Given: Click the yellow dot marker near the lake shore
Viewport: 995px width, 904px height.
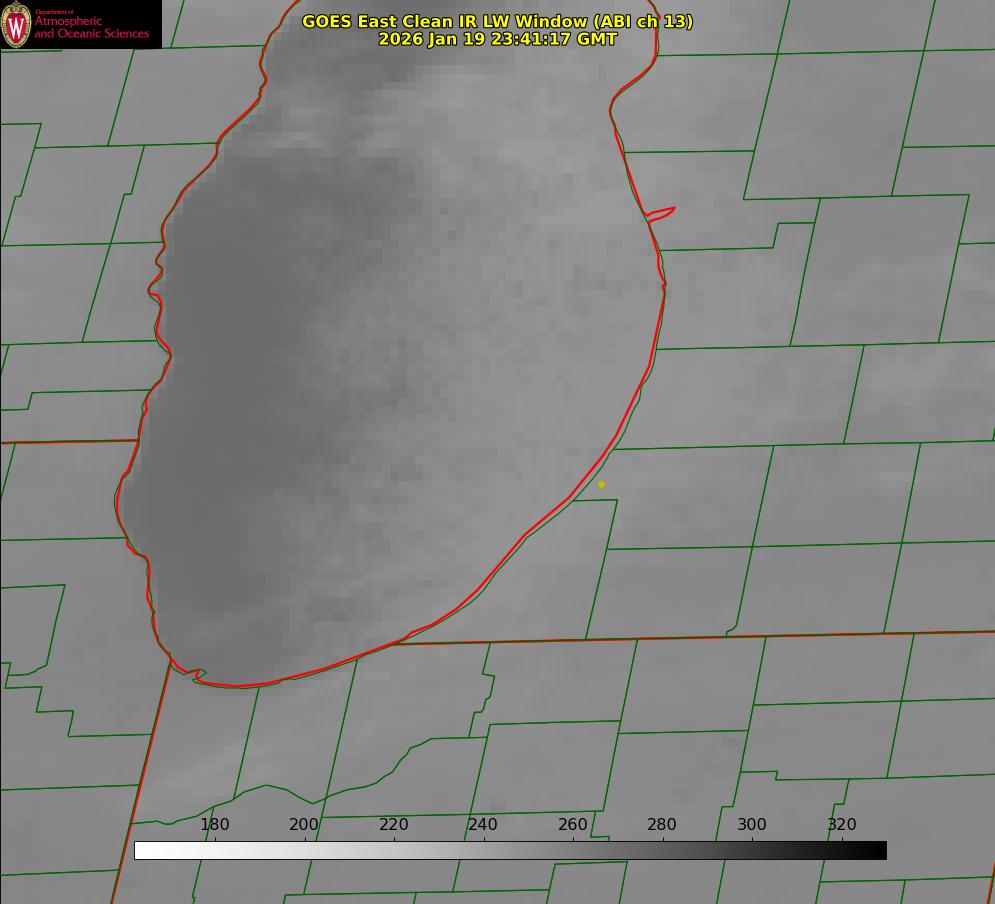Looking at the screenshot, I should [601, 484].
